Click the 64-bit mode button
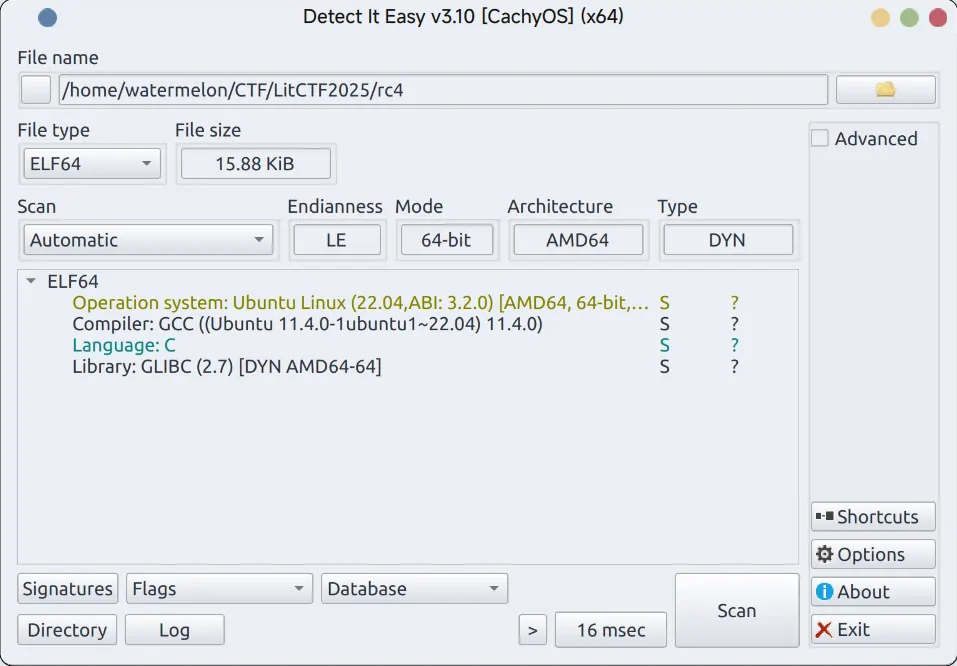957x666 pixels. 447,240
